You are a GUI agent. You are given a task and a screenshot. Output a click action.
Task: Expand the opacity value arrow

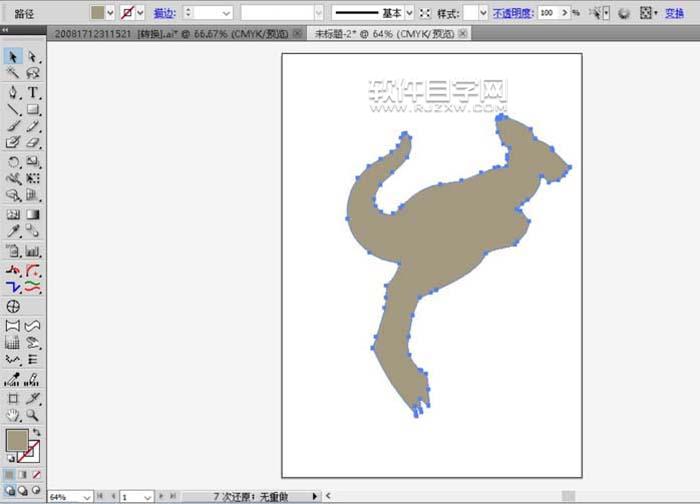pos(565,13)
